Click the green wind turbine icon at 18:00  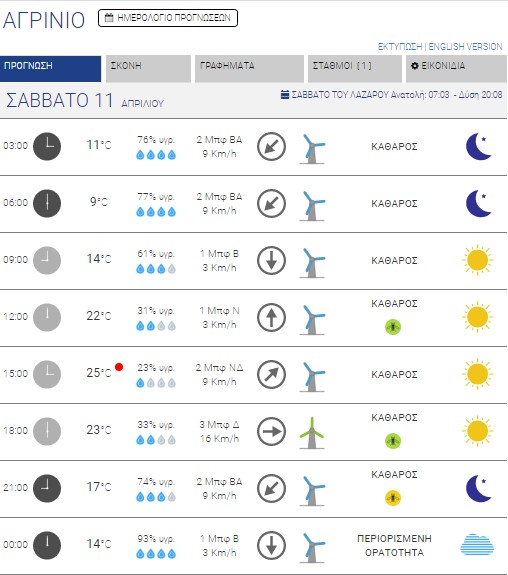tap(312, 433)
